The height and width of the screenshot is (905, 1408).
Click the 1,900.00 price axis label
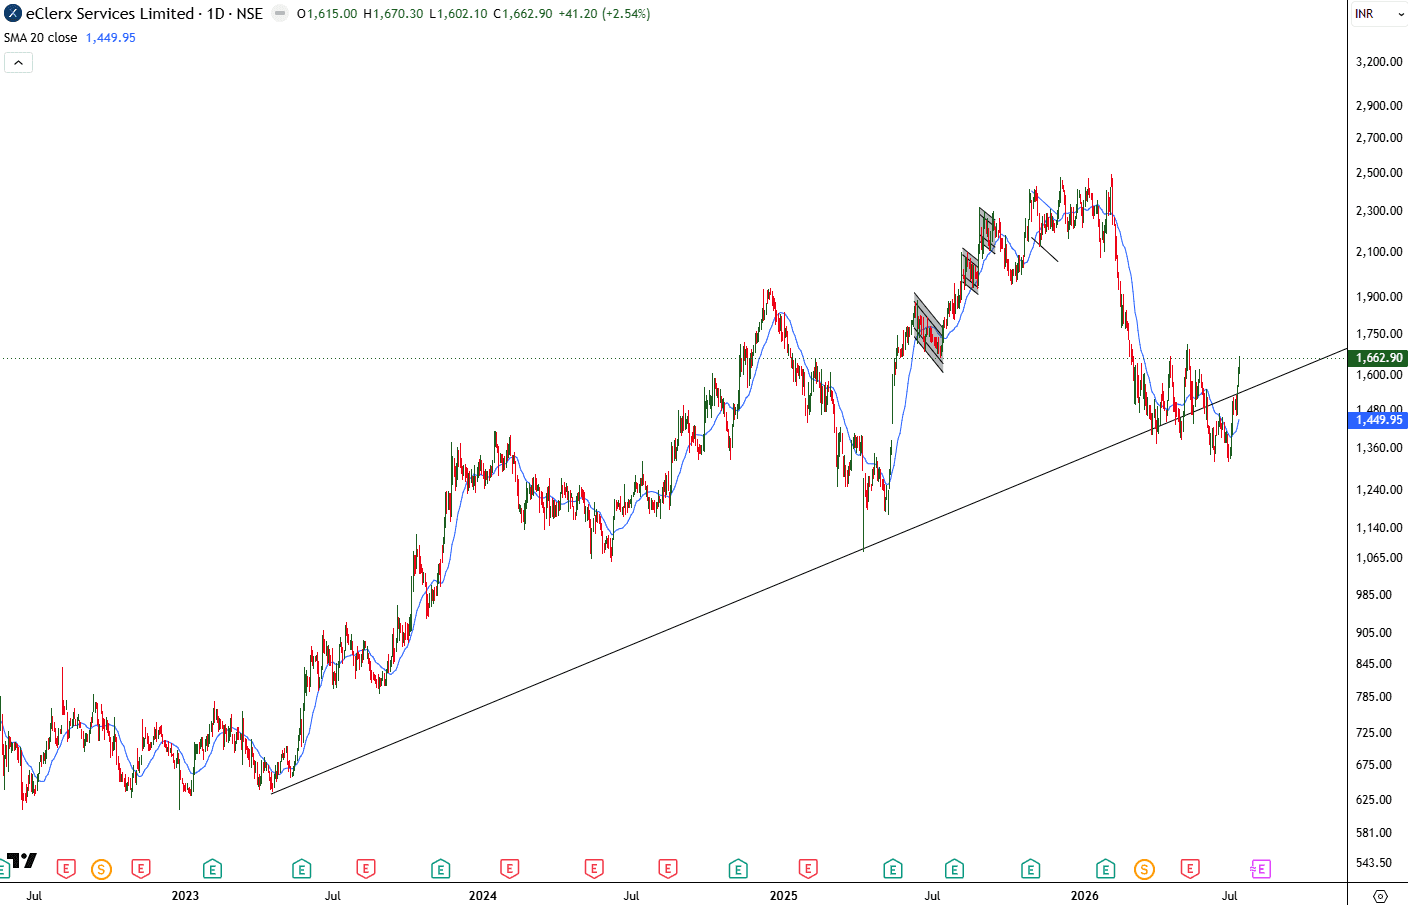(x=1379, y=297)
